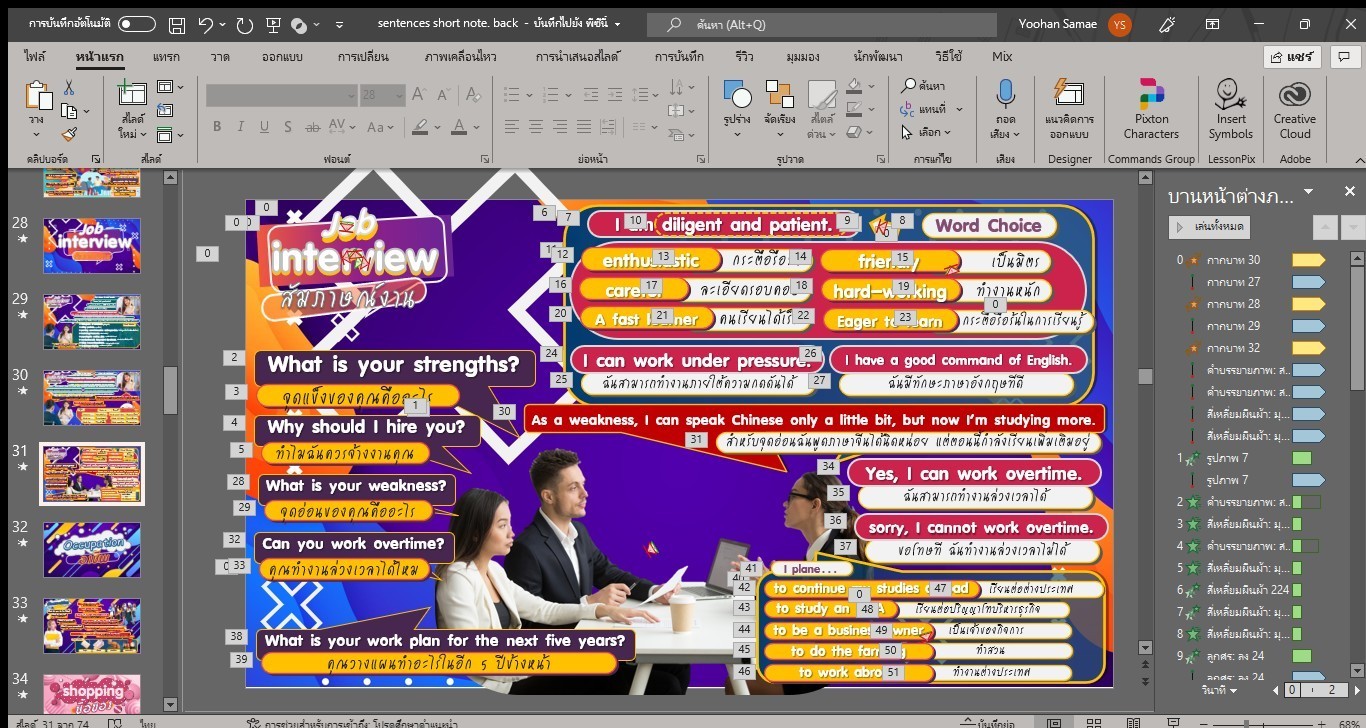The height and width of the screenshot is (728, 1366).
Task: Click the Yoohan Samae account name
Action: [1057, 24]
